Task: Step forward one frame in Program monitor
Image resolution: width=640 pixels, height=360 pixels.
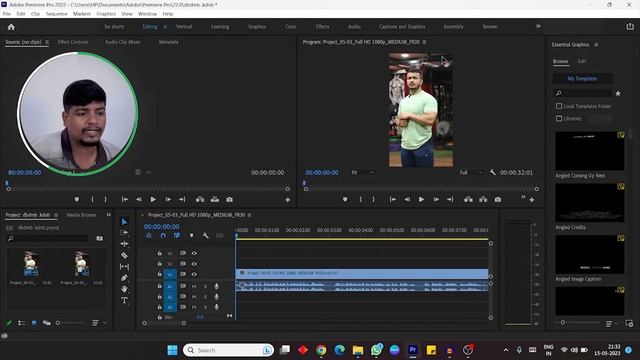Action: tap(436, 200)
